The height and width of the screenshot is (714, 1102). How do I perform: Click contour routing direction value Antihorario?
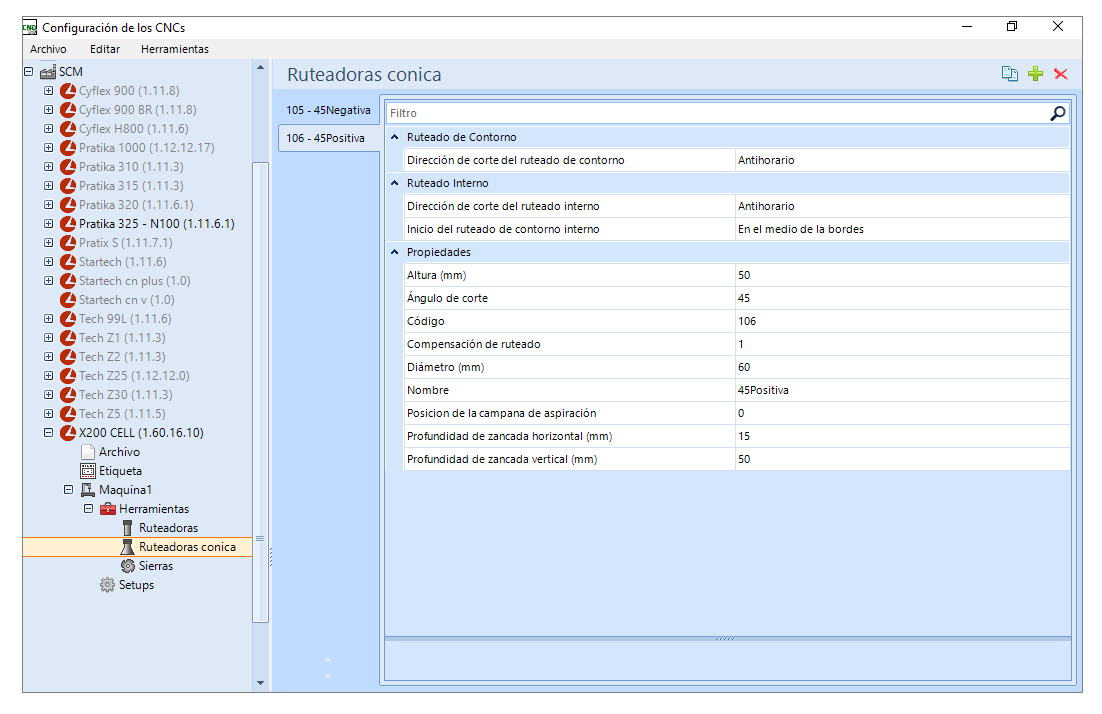(x=902, y=160)
